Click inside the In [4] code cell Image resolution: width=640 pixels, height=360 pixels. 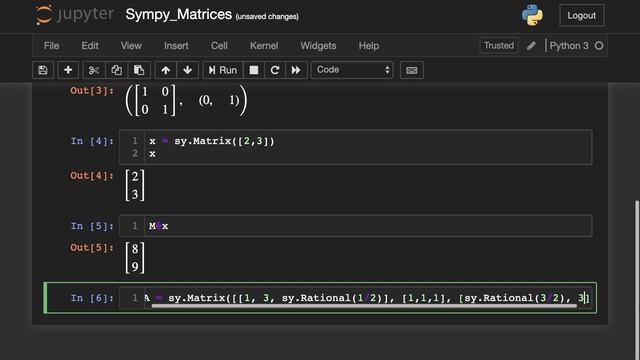pos(355,147)
